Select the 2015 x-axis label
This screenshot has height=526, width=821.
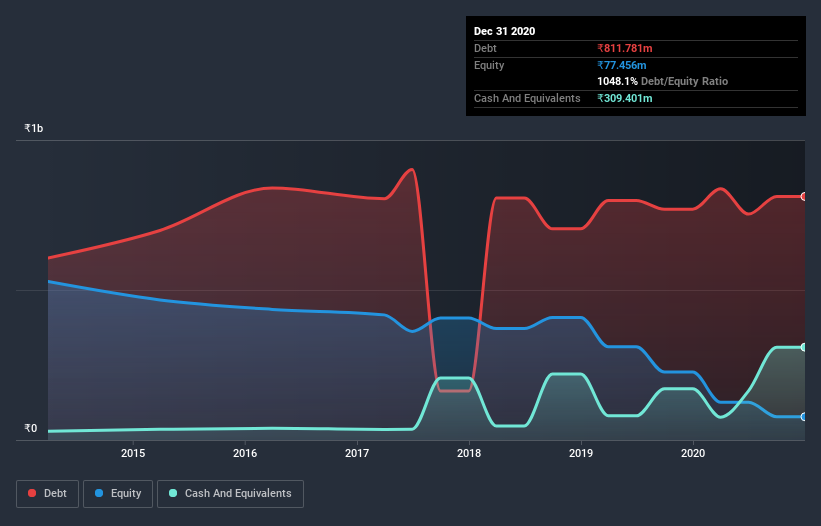[133, 453]
